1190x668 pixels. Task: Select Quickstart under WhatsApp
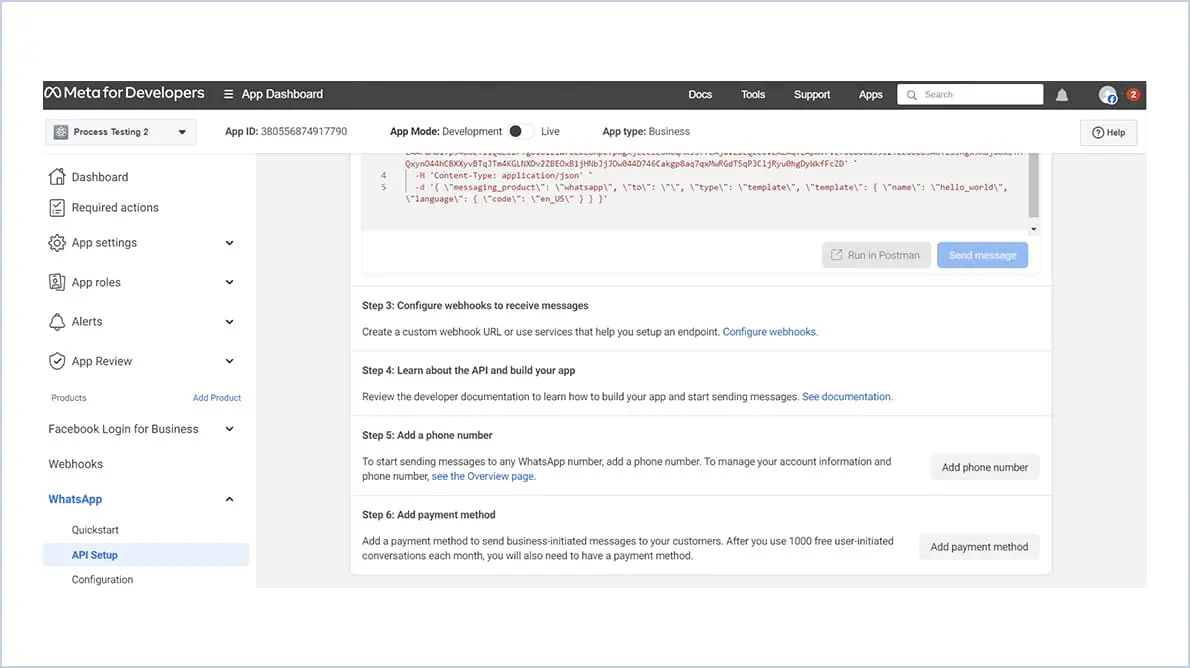[95, 530]
